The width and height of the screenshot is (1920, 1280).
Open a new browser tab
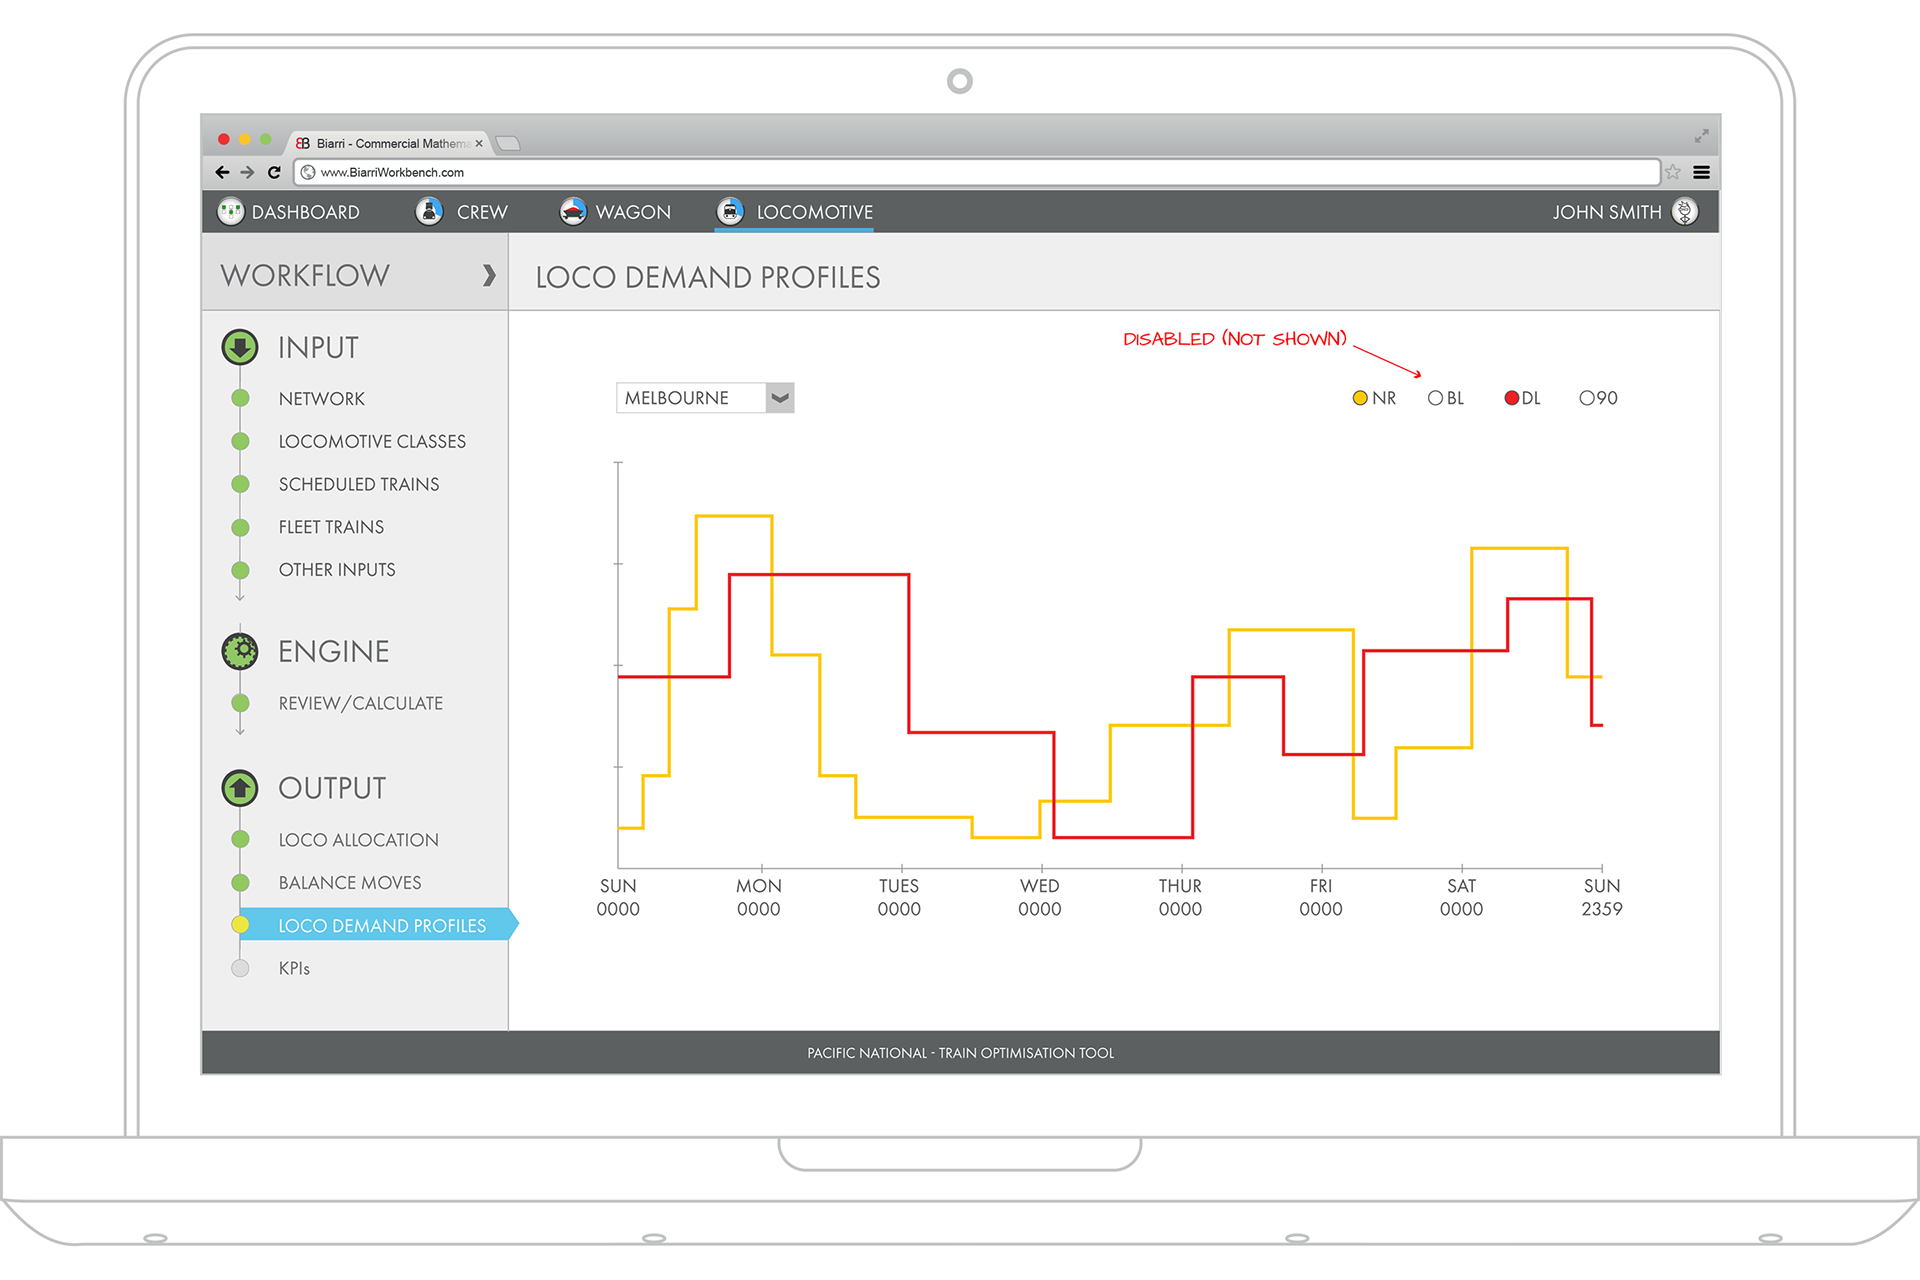(x=508, y=143)
